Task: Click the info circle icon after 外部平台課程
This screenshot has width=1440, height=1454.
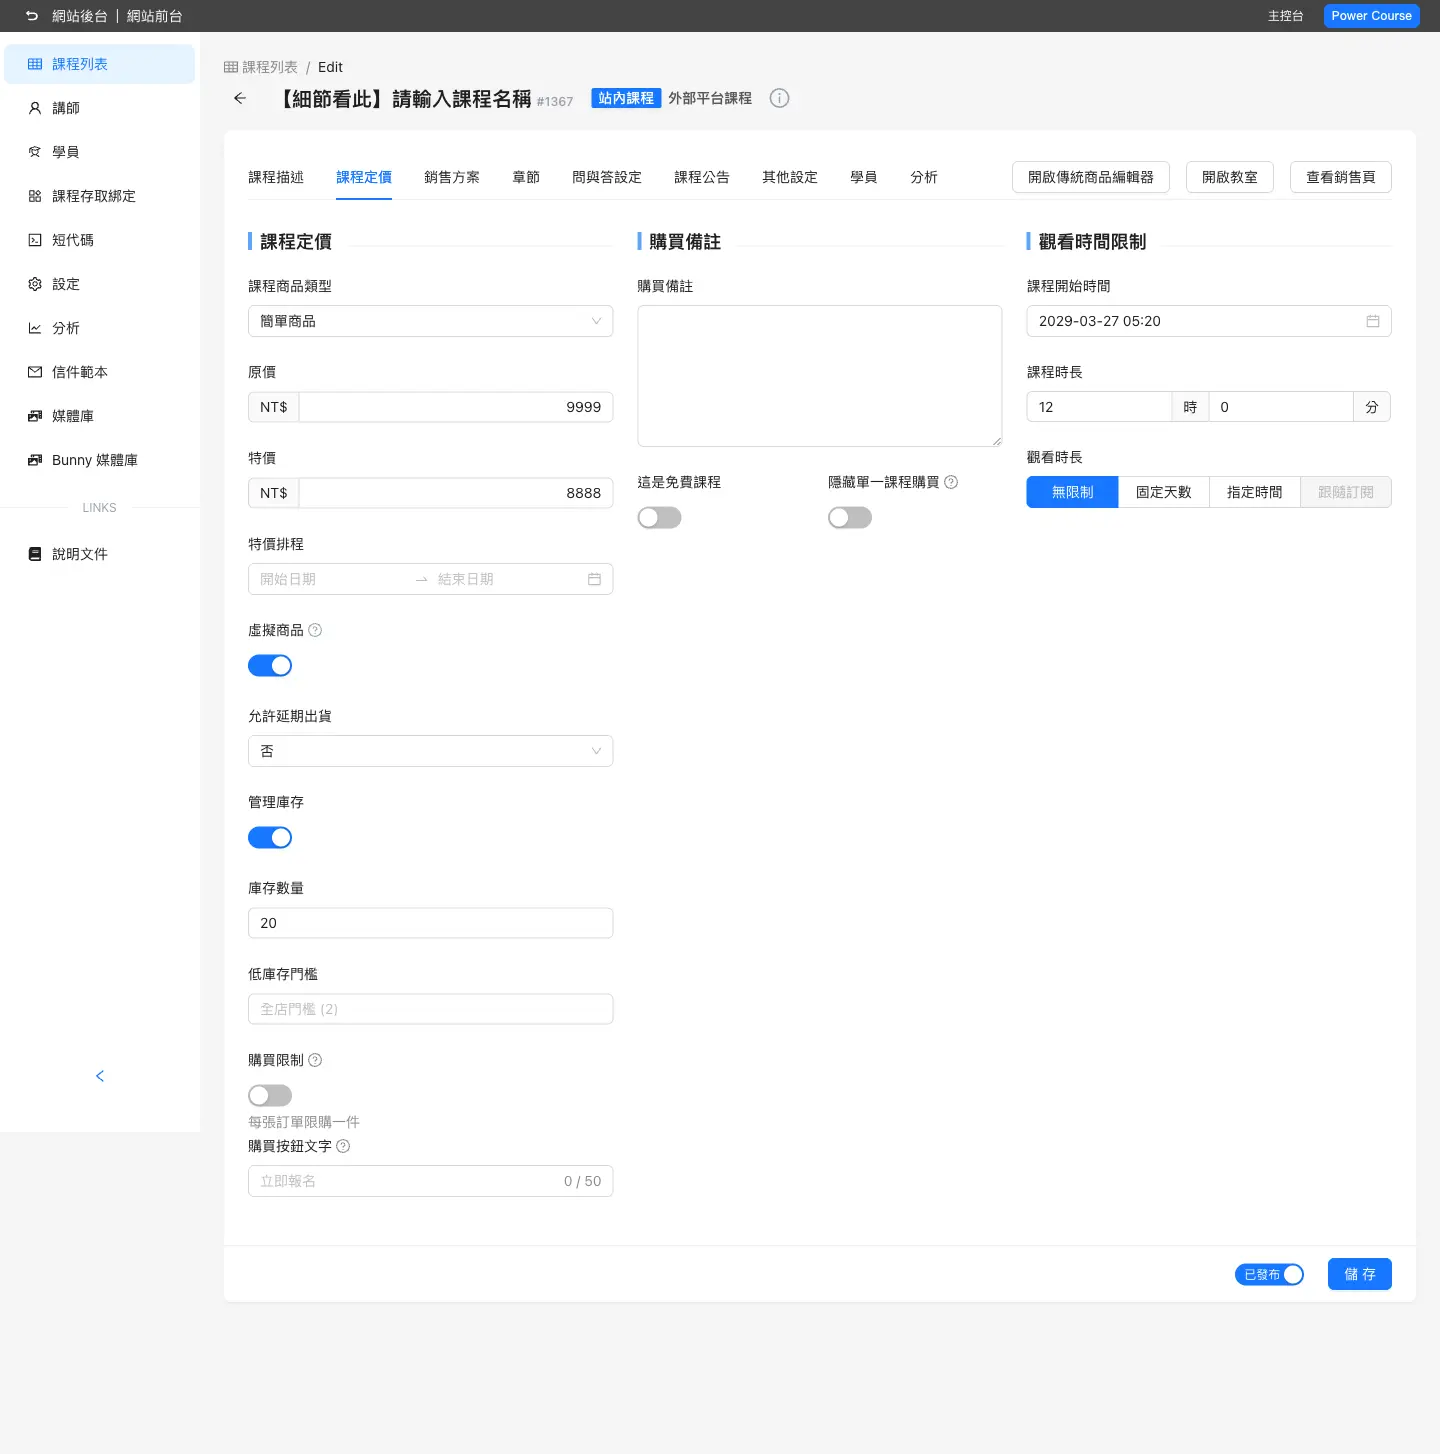Action: 780,98
